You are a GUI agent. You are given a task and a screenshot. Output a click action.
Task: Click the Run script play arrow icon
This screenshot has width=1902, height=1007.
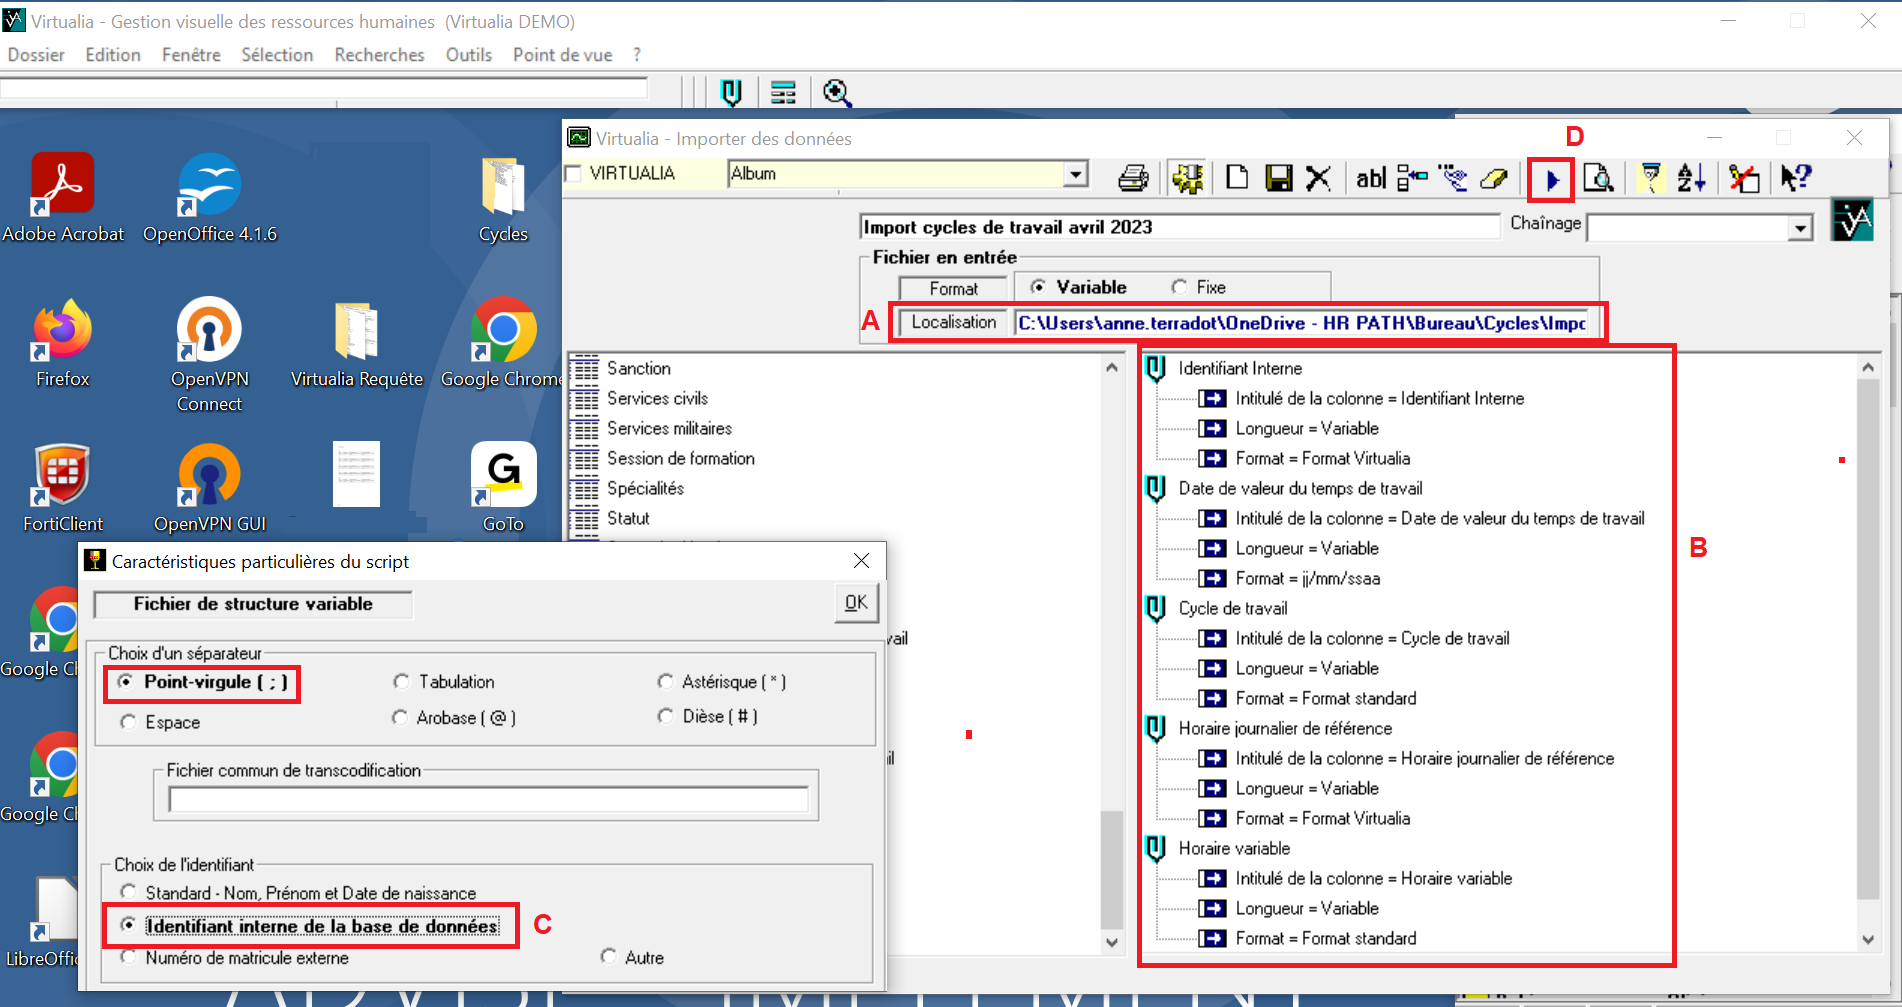tap(1551, 180)
